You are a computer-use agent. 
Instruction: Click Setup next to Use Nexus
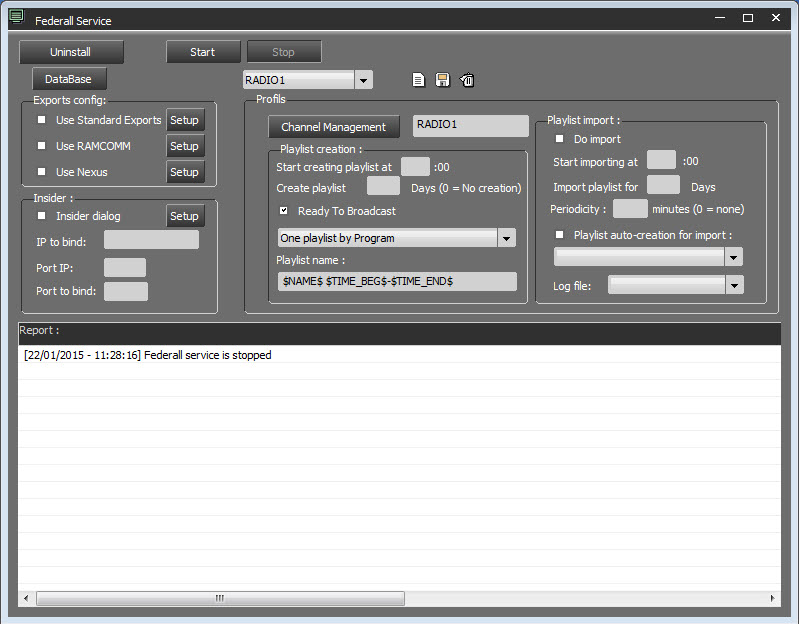(x=184, y=172)
